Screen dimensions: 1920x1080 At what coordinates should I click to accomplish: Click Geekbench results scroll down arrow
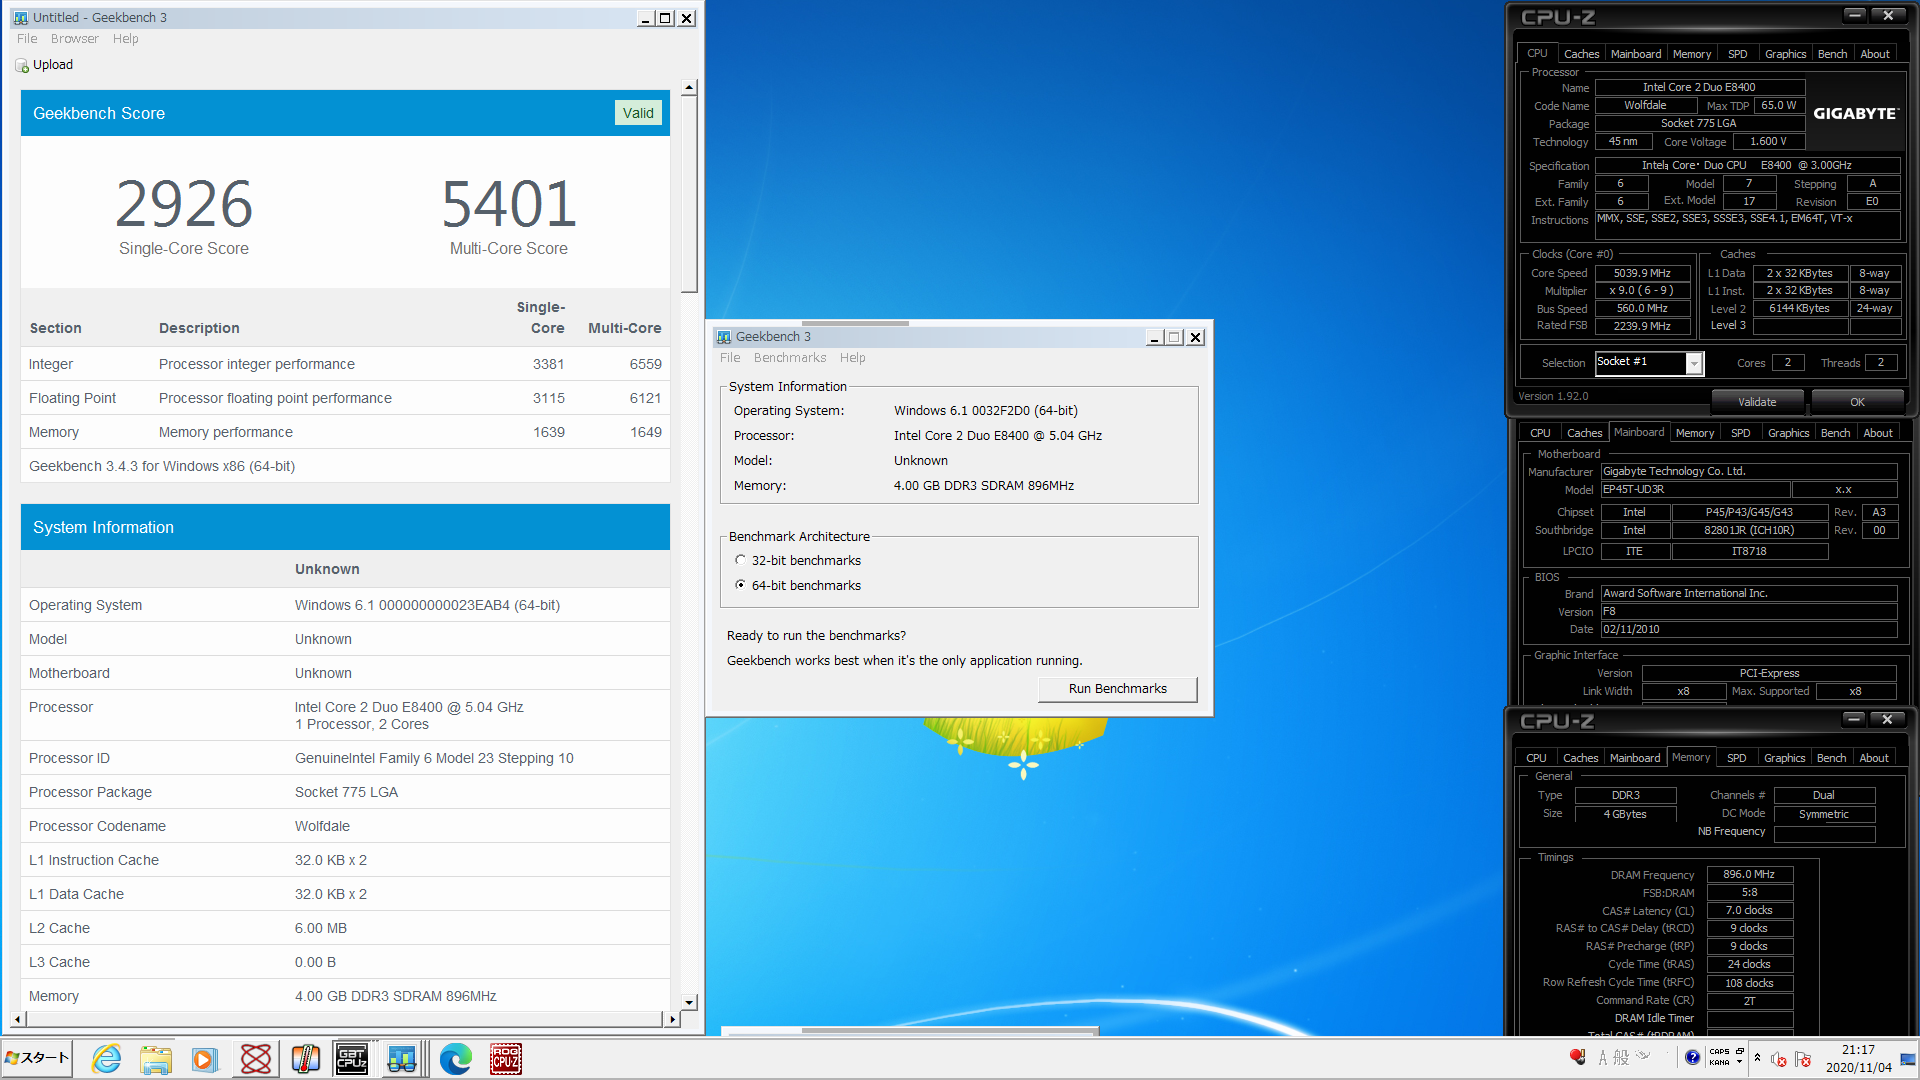(x=689, y=1002)
